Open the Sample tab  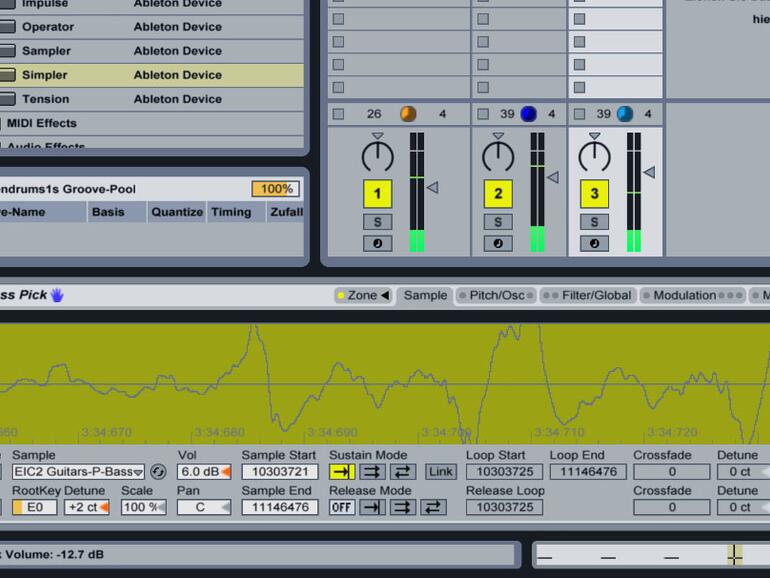tap(425, 295)
